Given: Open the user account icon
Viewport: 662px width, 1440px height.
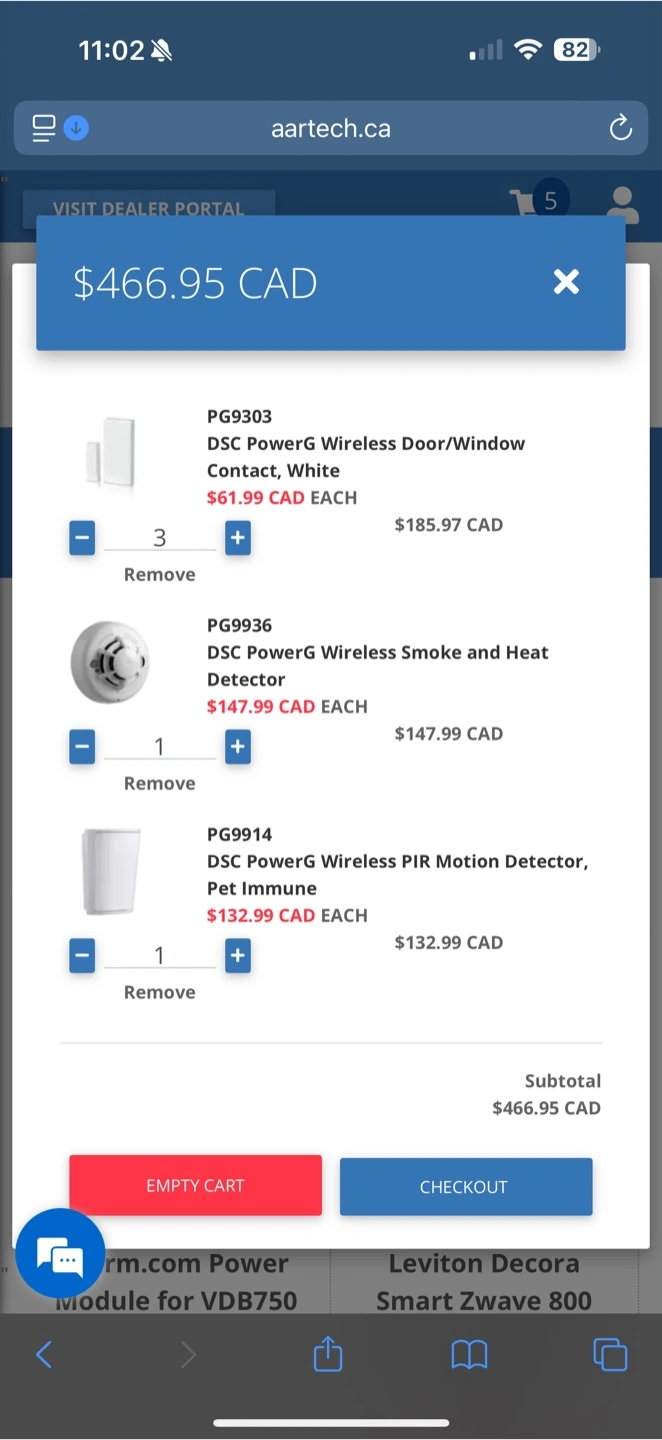Looking at the screenshot, I should point(622,204).
